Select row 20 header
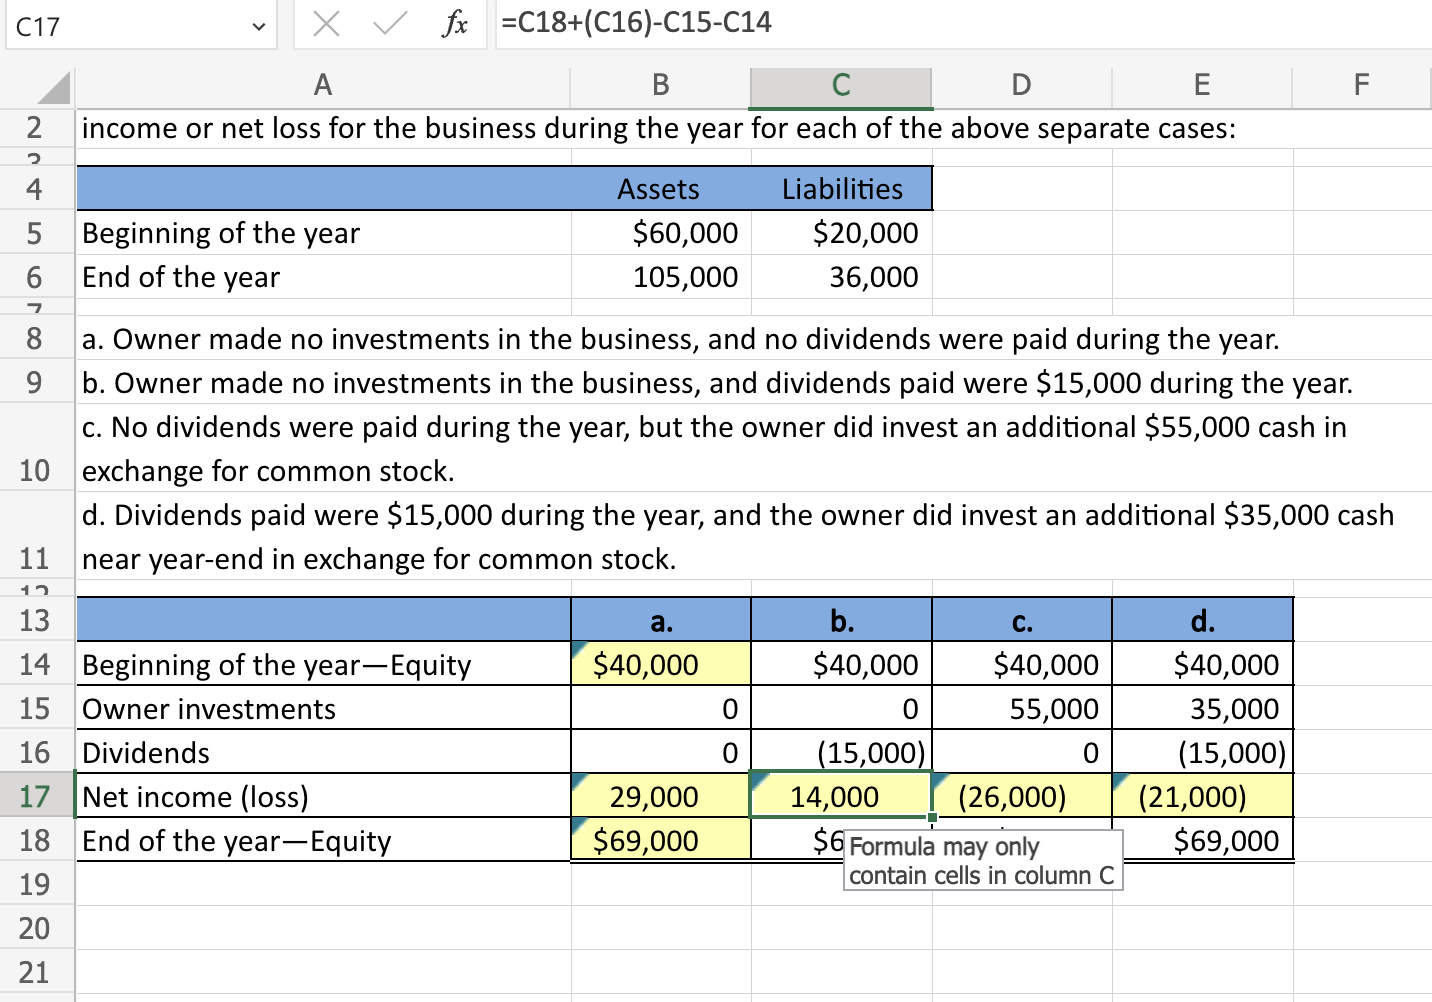The width and height of the screenshot is (1432, 1002). tap(35, 929)
